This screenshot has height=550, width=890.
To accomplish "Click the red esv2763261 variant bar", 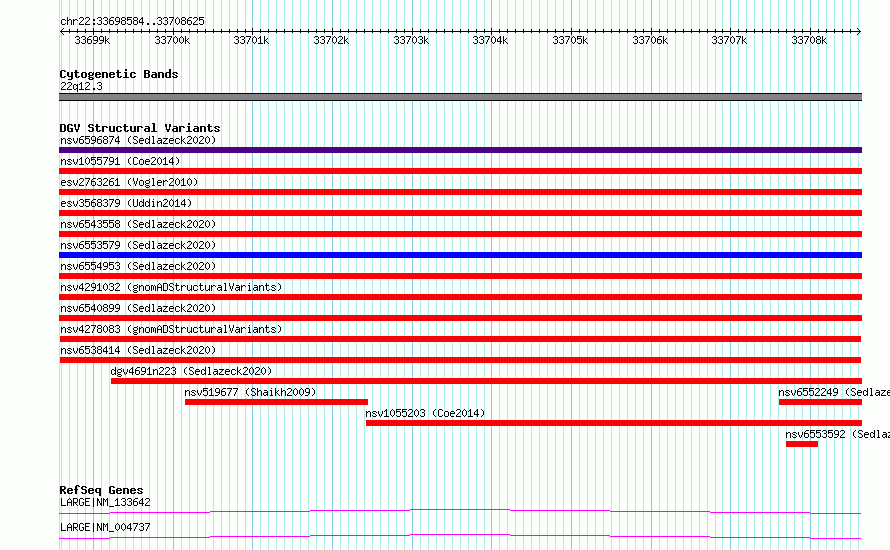I will [x=460, y=192].
